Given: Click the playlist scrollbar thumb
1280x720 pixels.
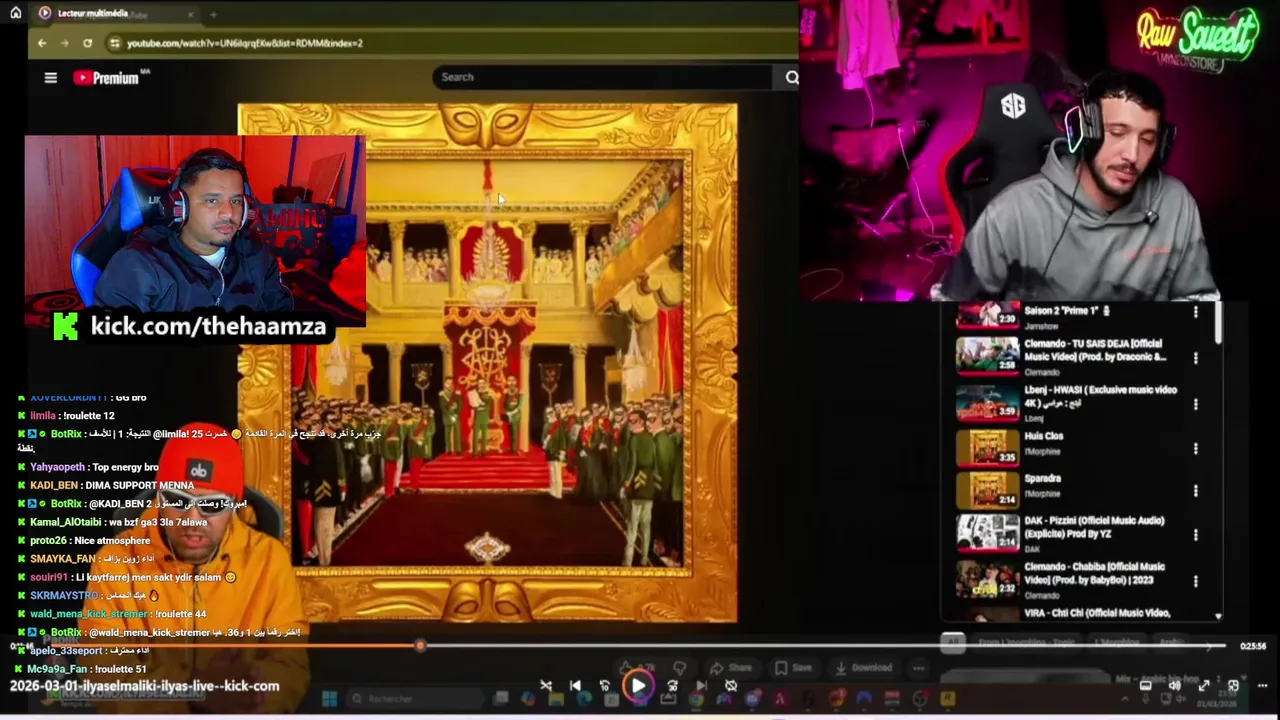Looking at the screenshot, I should point(1218,323).
